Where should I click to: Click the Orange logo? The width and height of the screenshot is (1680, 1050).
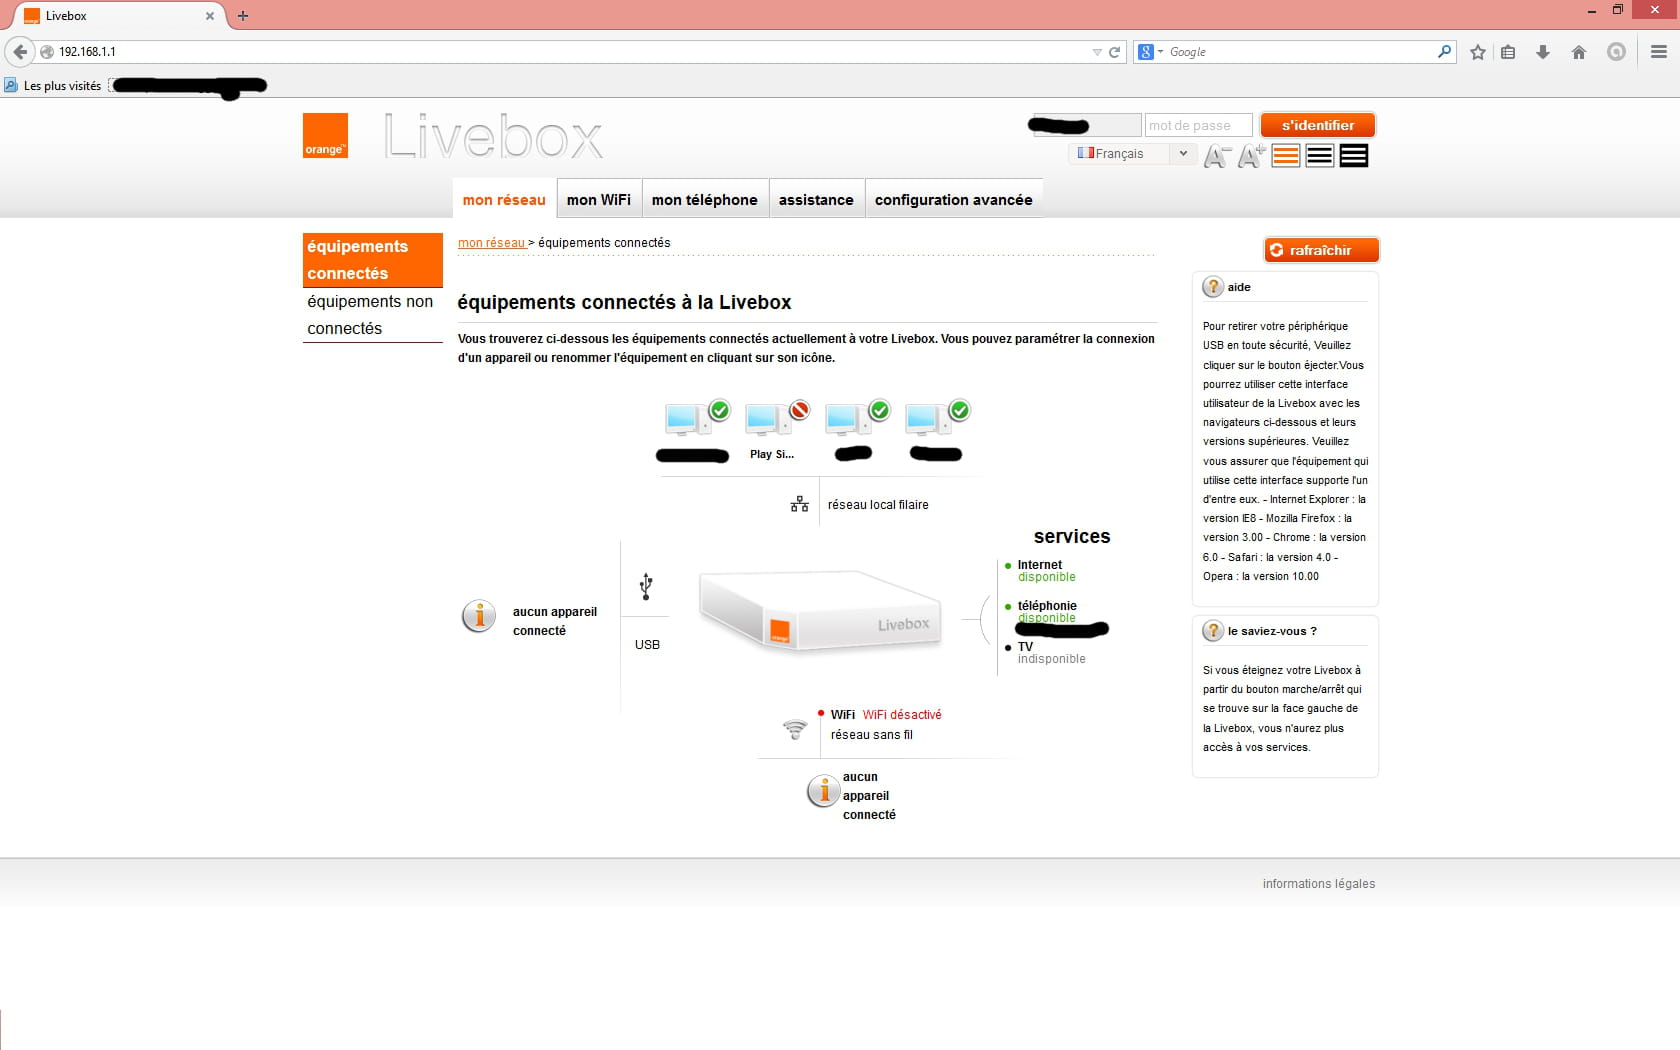(325, 135)
